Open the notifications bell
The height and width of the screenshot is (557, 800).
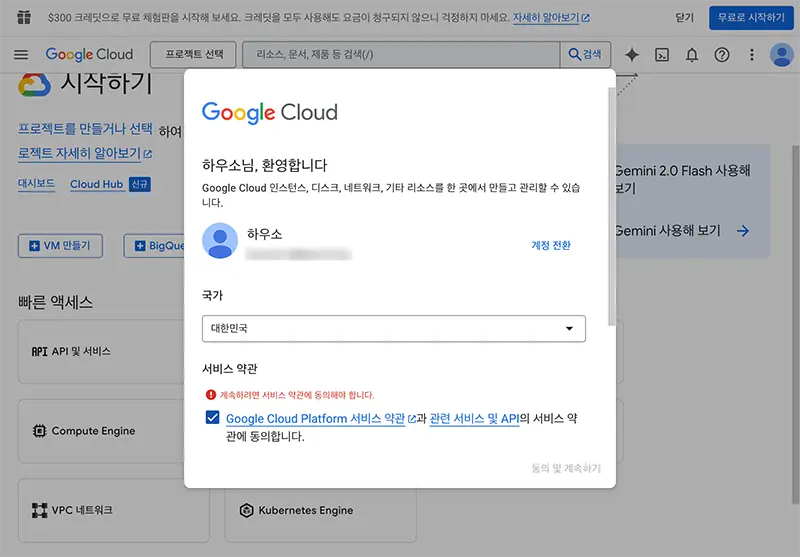[692, 55]
